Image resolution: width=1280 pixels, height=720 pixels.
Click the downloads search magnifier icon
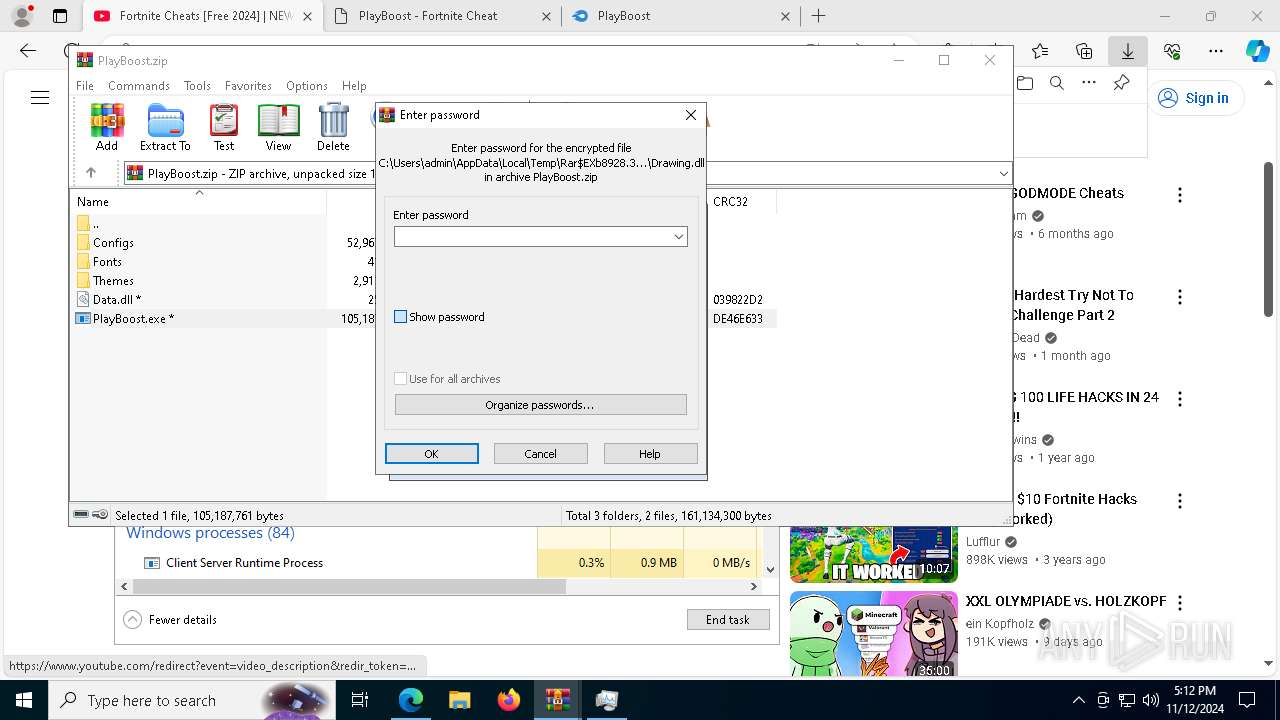pyautogui.click(x=1057, y=83)
